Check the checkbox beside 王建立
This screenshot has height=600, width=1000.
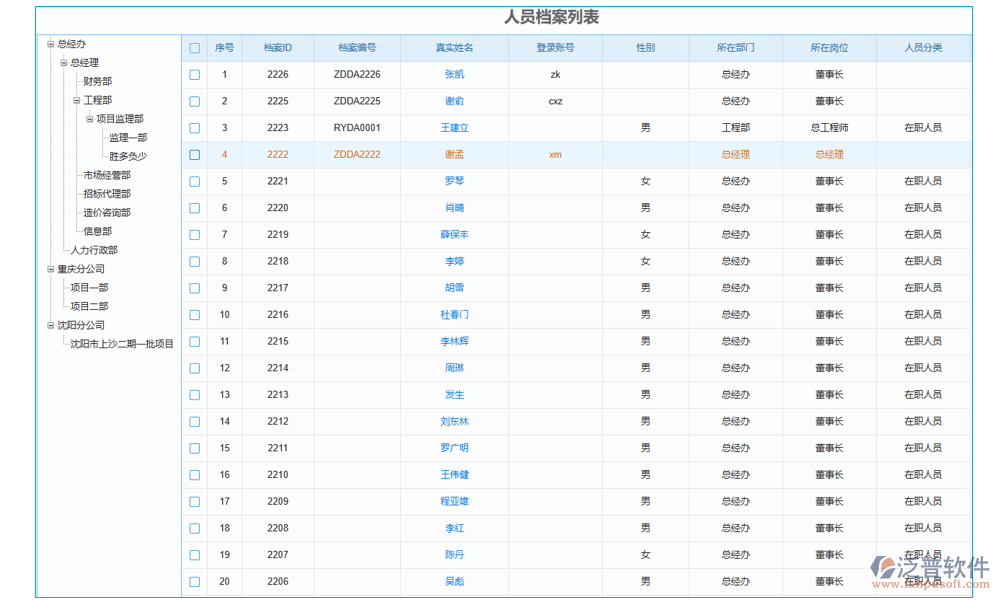[194, 127]
